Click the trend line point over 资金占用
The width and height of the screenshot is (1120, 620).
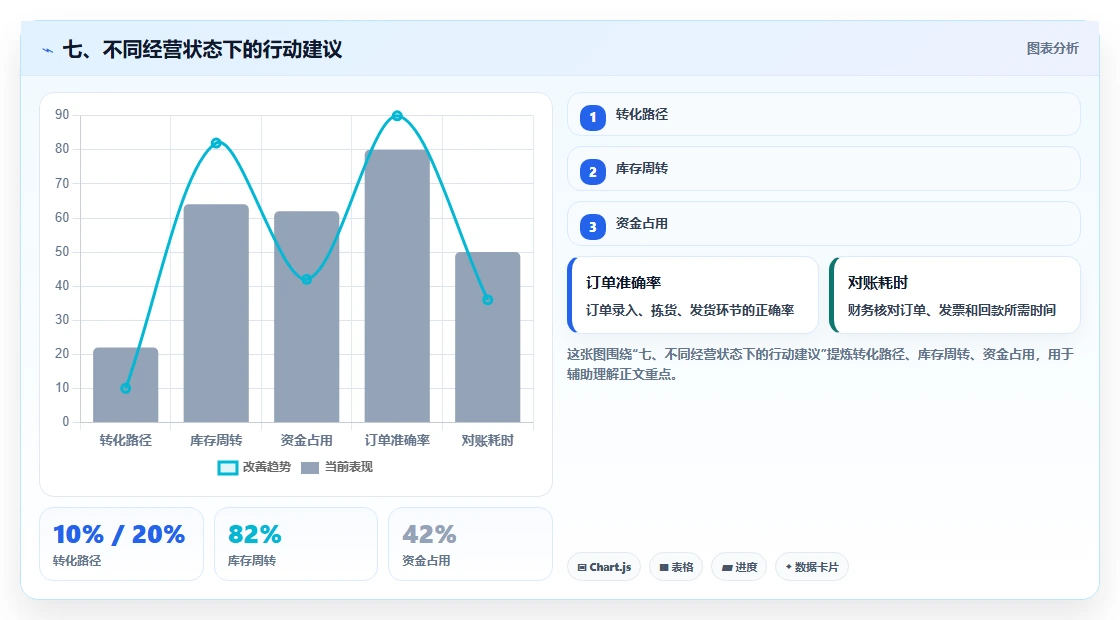click(x=306, y=279)
